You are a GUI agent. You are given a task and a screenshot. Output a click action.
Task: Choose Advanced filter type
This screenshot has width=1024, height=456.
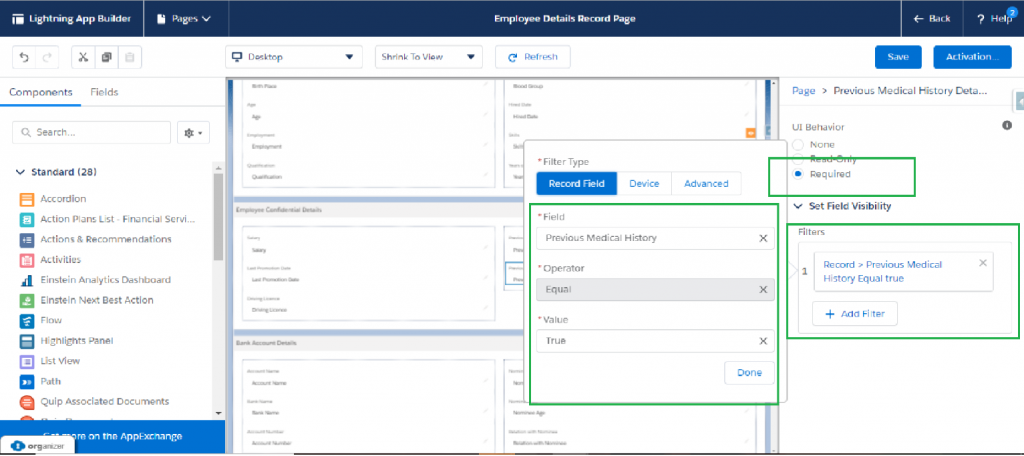point(706,184)
